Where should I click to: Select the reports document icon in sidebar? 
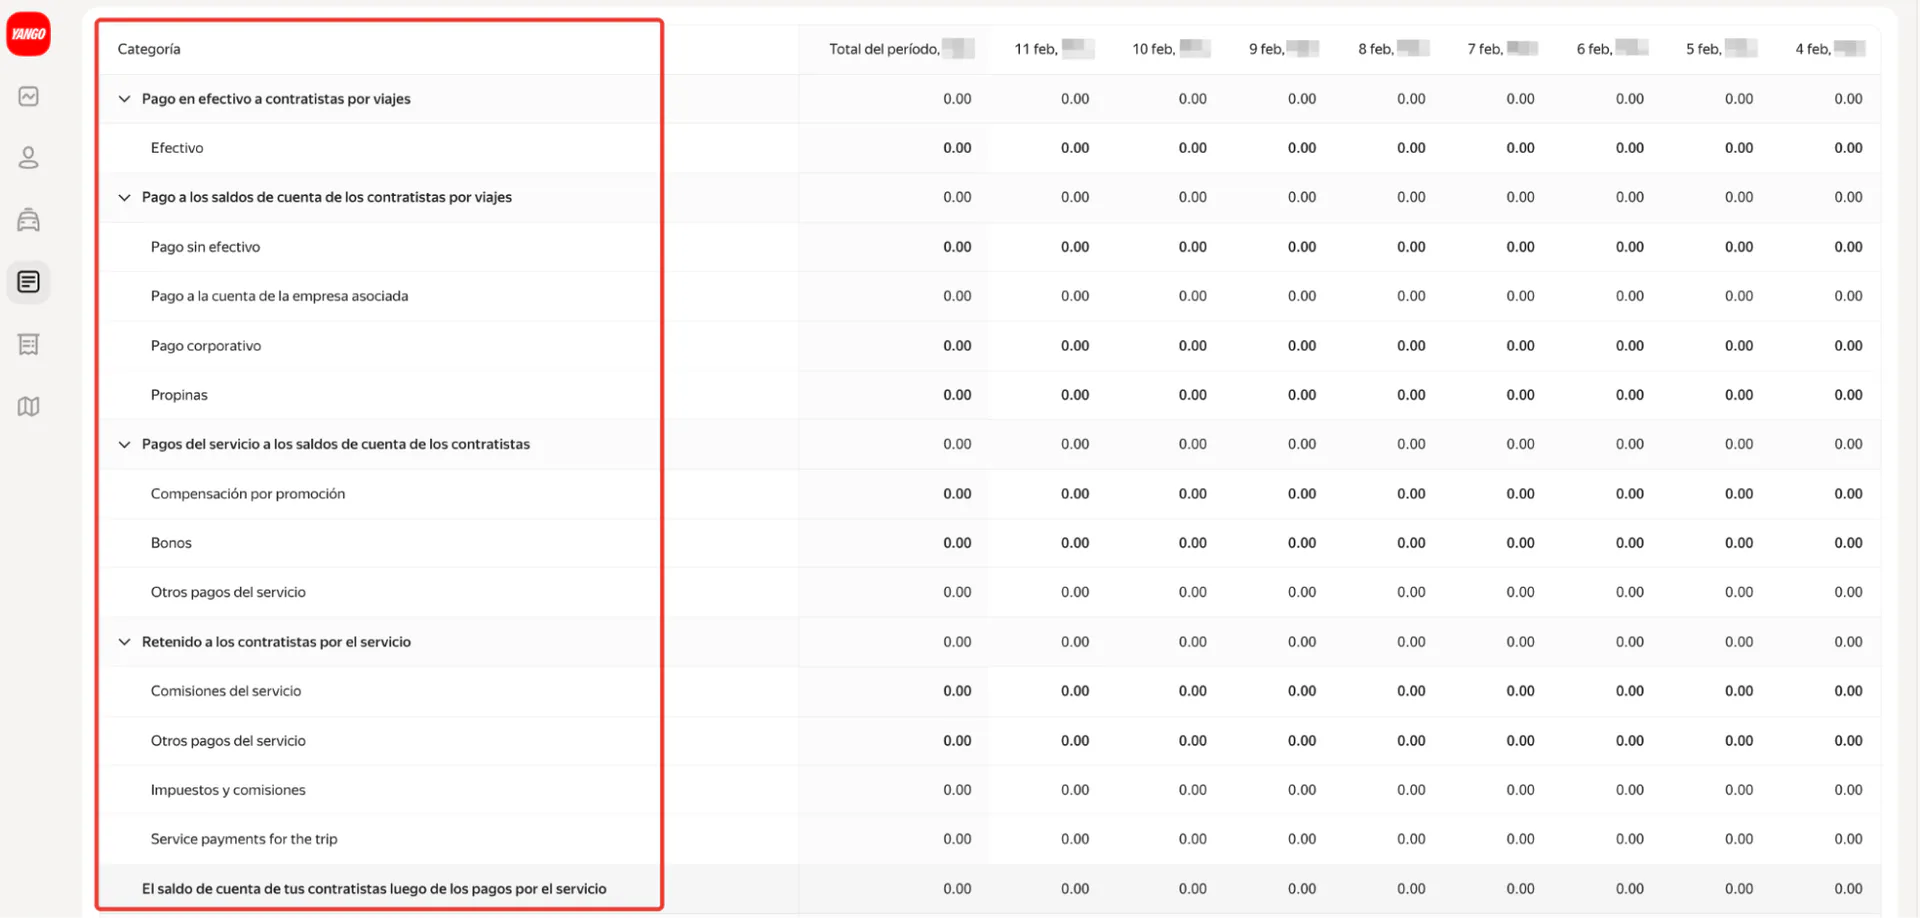point(28,282)
